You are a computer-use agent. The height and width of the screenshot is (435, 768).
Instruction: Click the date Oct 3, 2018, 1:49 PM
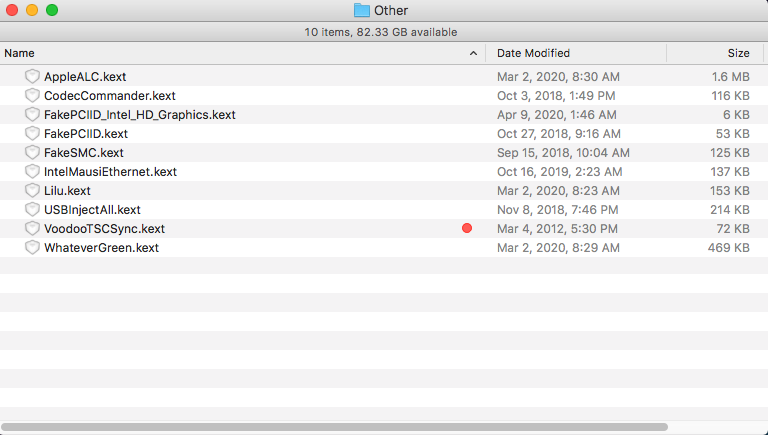556,96
